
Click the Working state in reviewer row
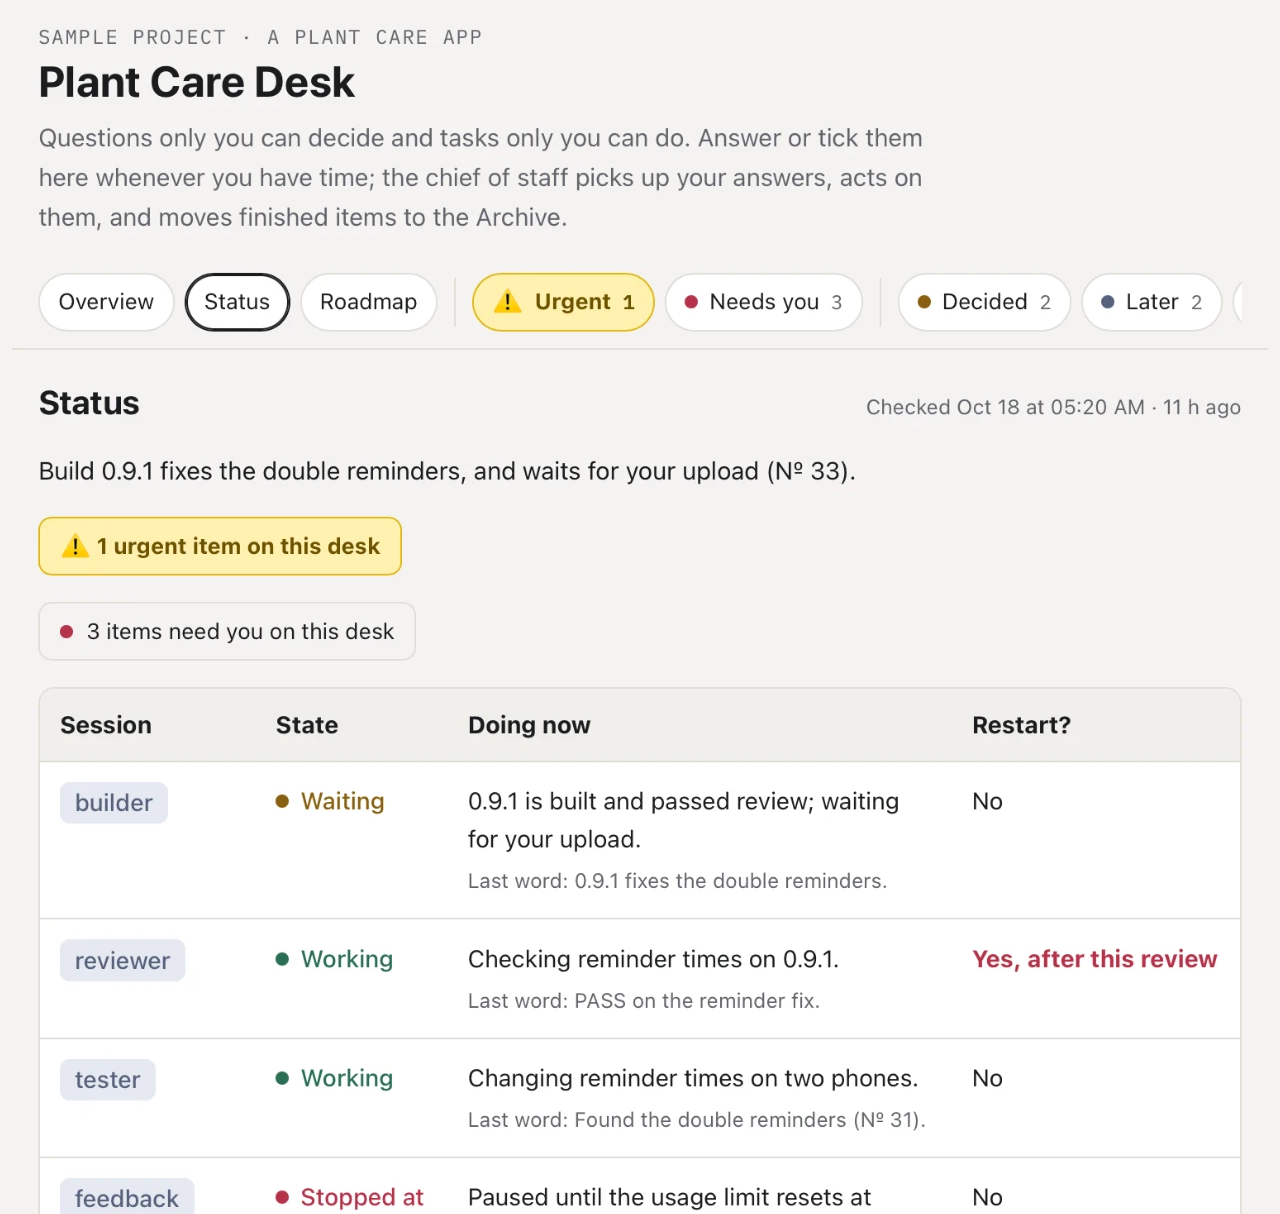click(334, 959)
